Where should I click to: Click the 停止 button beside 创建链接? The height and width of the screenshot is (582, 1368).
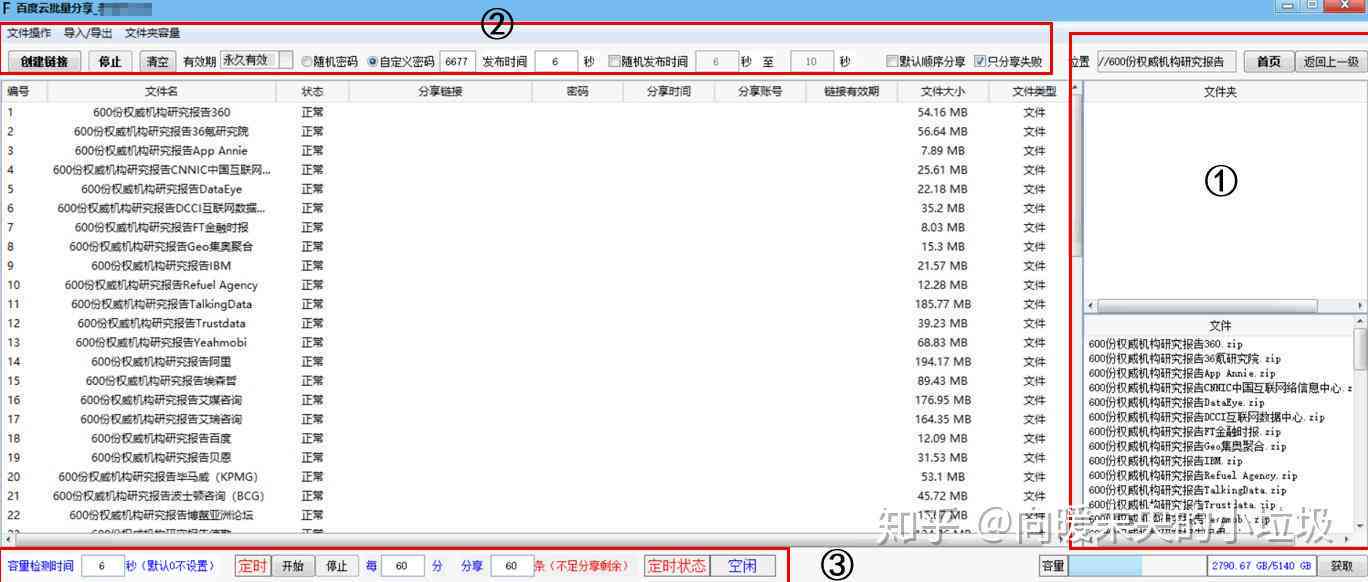[110, 61]
